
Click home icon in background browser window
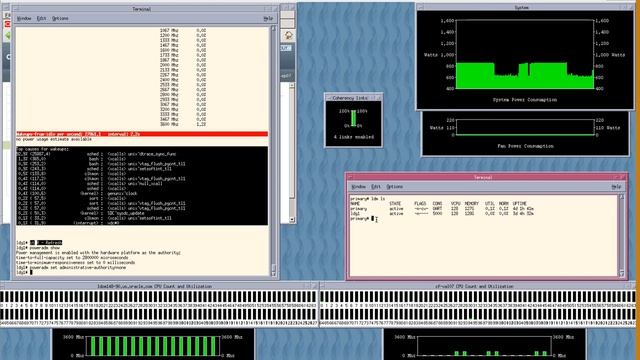click(x=288, y=36)
